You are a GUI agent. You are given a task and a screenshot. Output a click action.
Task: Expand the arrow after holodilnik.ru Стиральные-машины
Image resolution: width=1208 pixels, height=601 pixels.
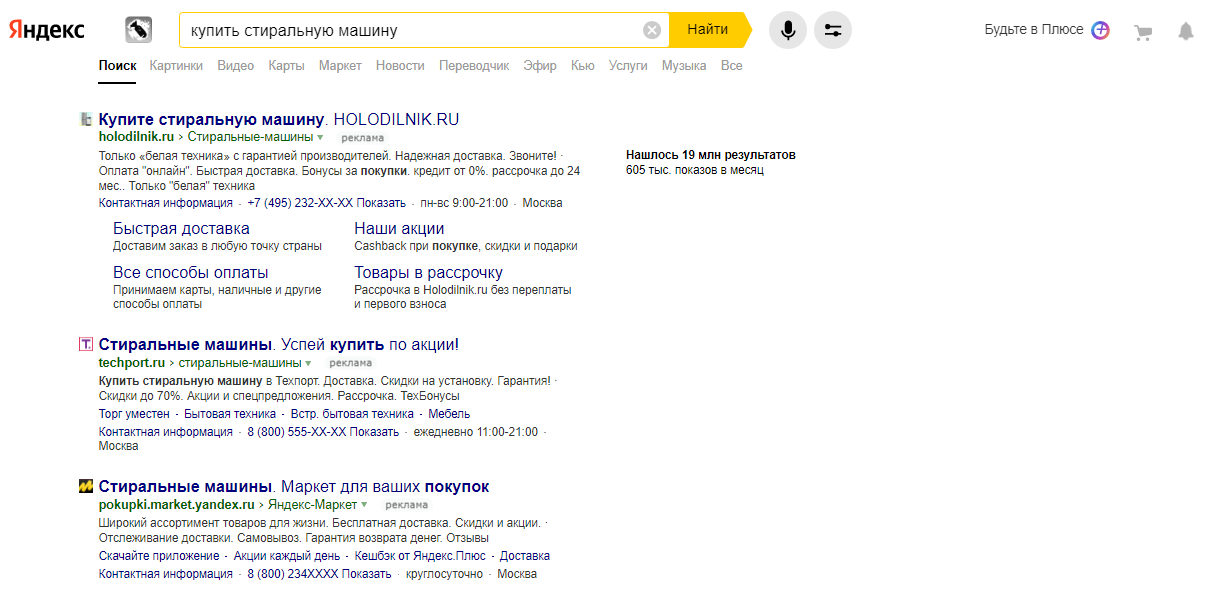tap(320, 137)
